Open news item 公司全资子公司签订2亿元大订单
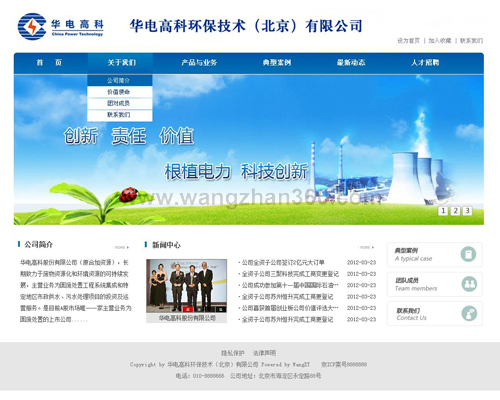500x400 pixels. (x=283, y=263)
